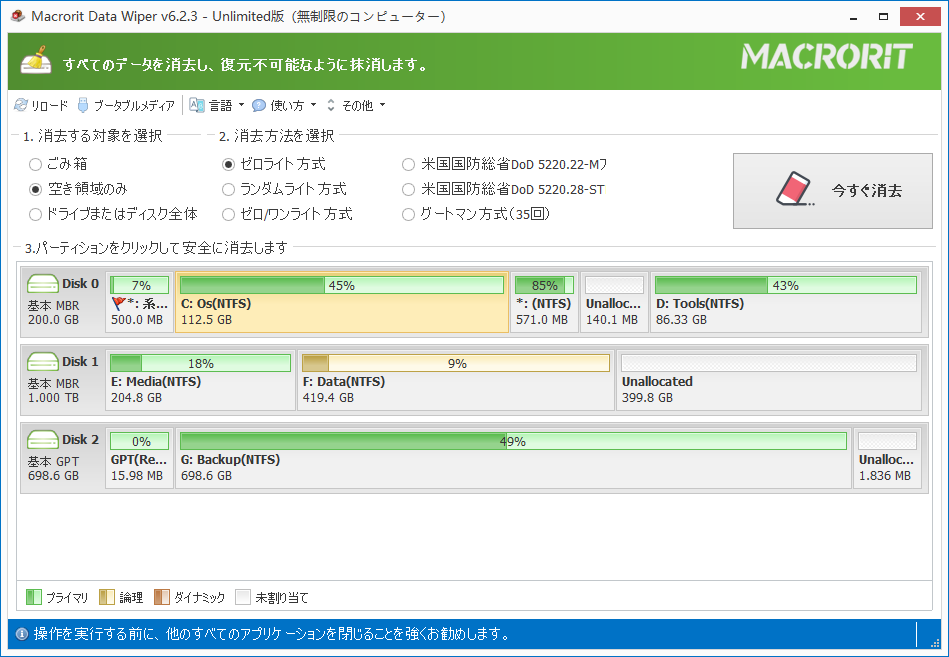The image size is (949, 657).
Task: Click the language translation icon
Action: 197,105
